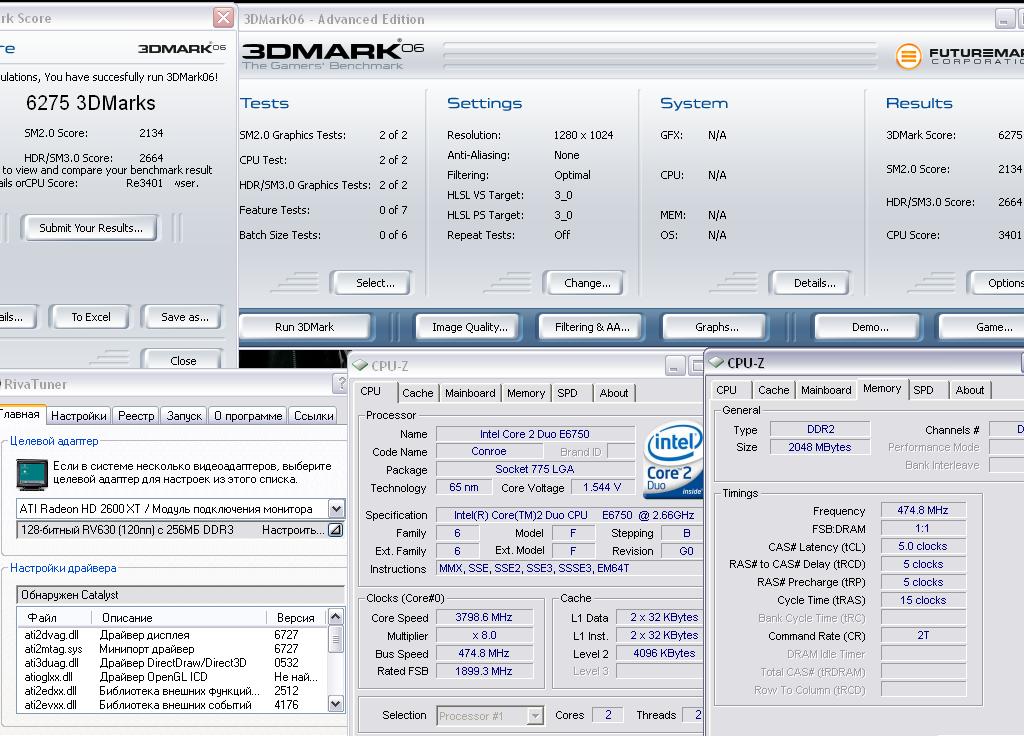
Task: Switch to Mainboard tab in CPU-Z CPU window
Action: click(470, 393)
